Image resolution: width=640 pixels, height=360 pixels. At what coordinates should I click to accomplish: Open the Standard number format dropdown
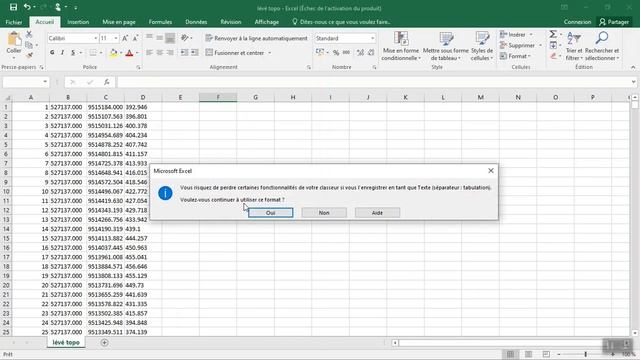click(372, 38)
